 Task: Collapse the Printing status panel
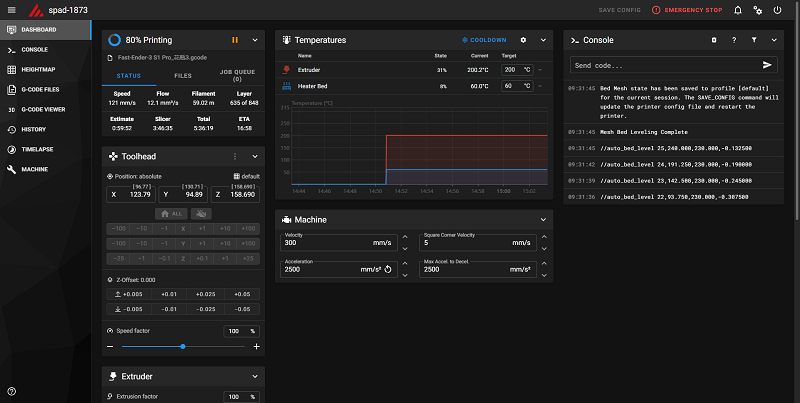pyautogui.click(x=255, y=40)
